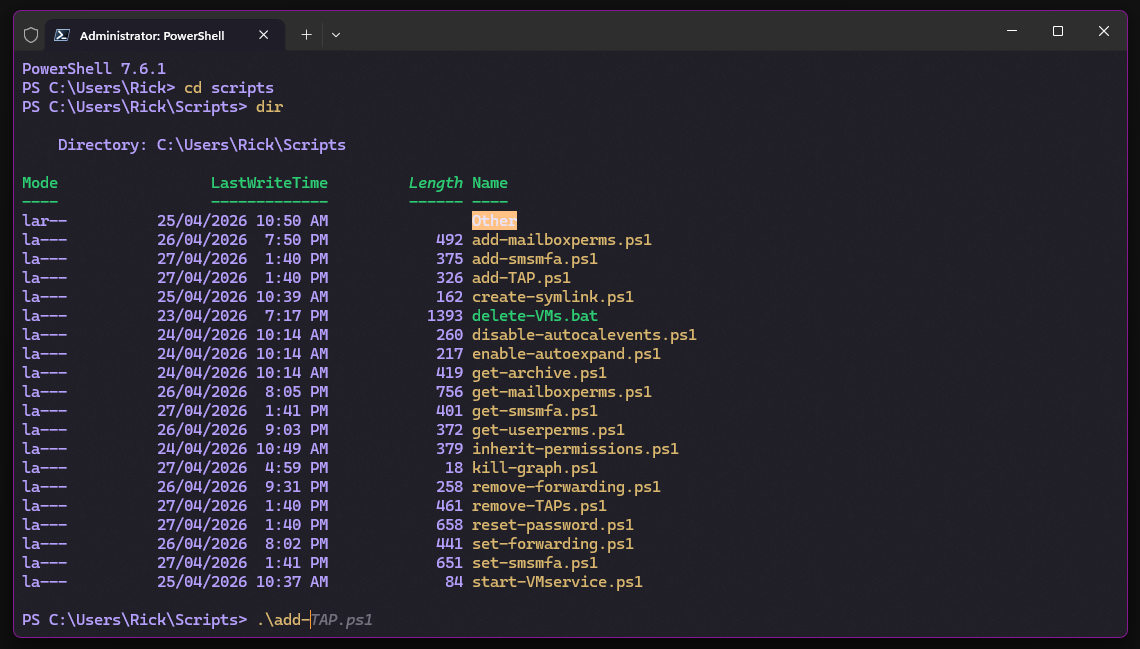Minimize the terminal window

(x=1012, y=32)
